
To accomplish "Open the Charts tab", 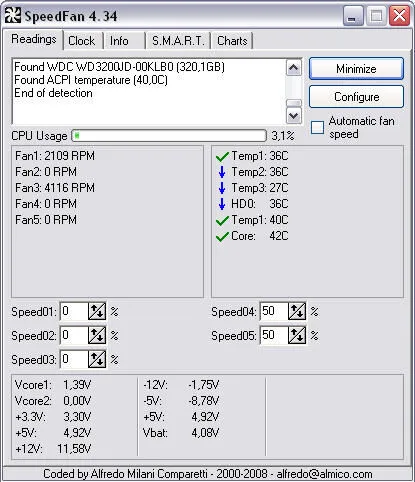I will coord(232,41).
